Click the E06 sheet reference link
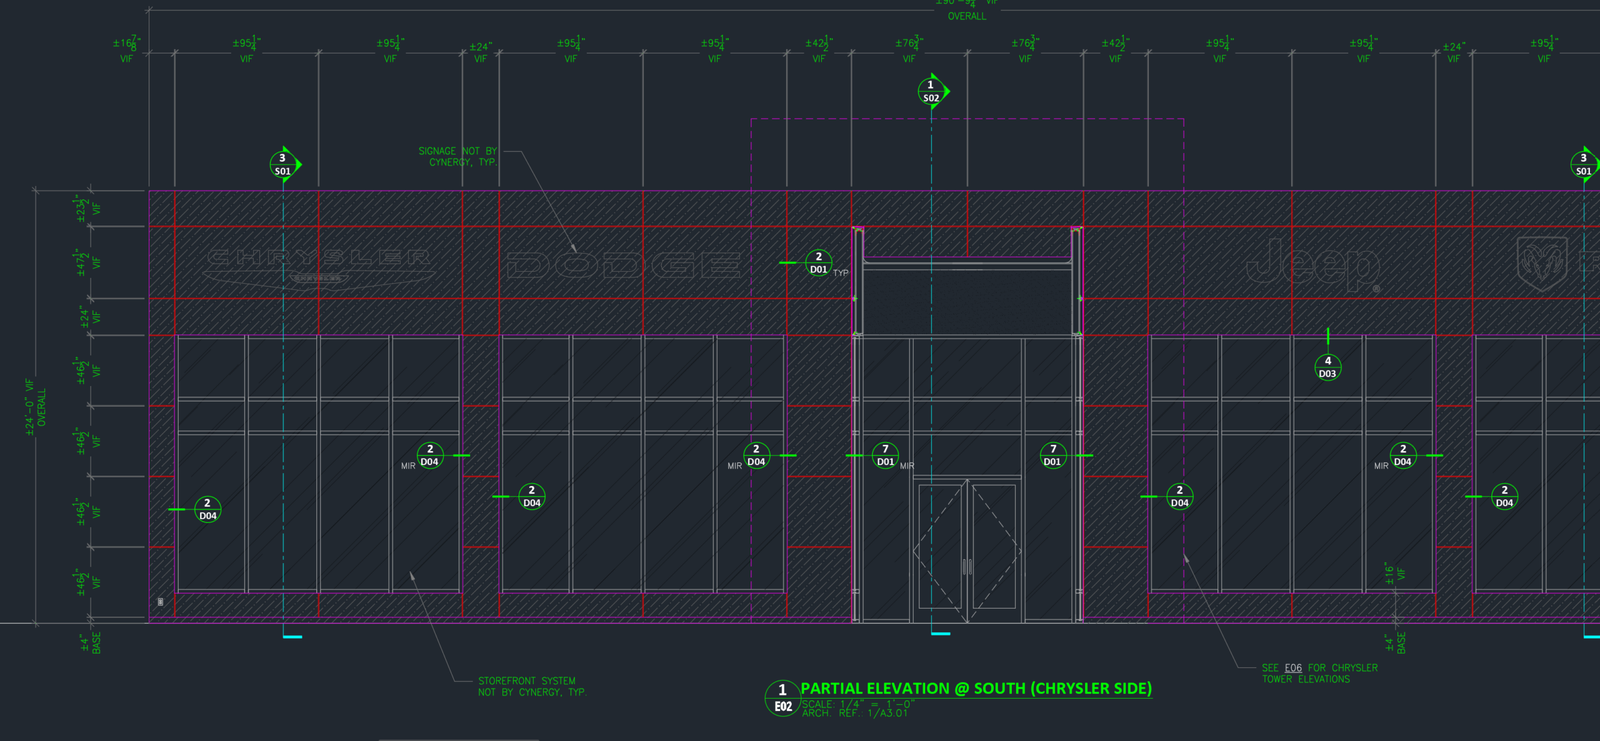This screenshot has width=1600, height=741. tap(1293, 668)
